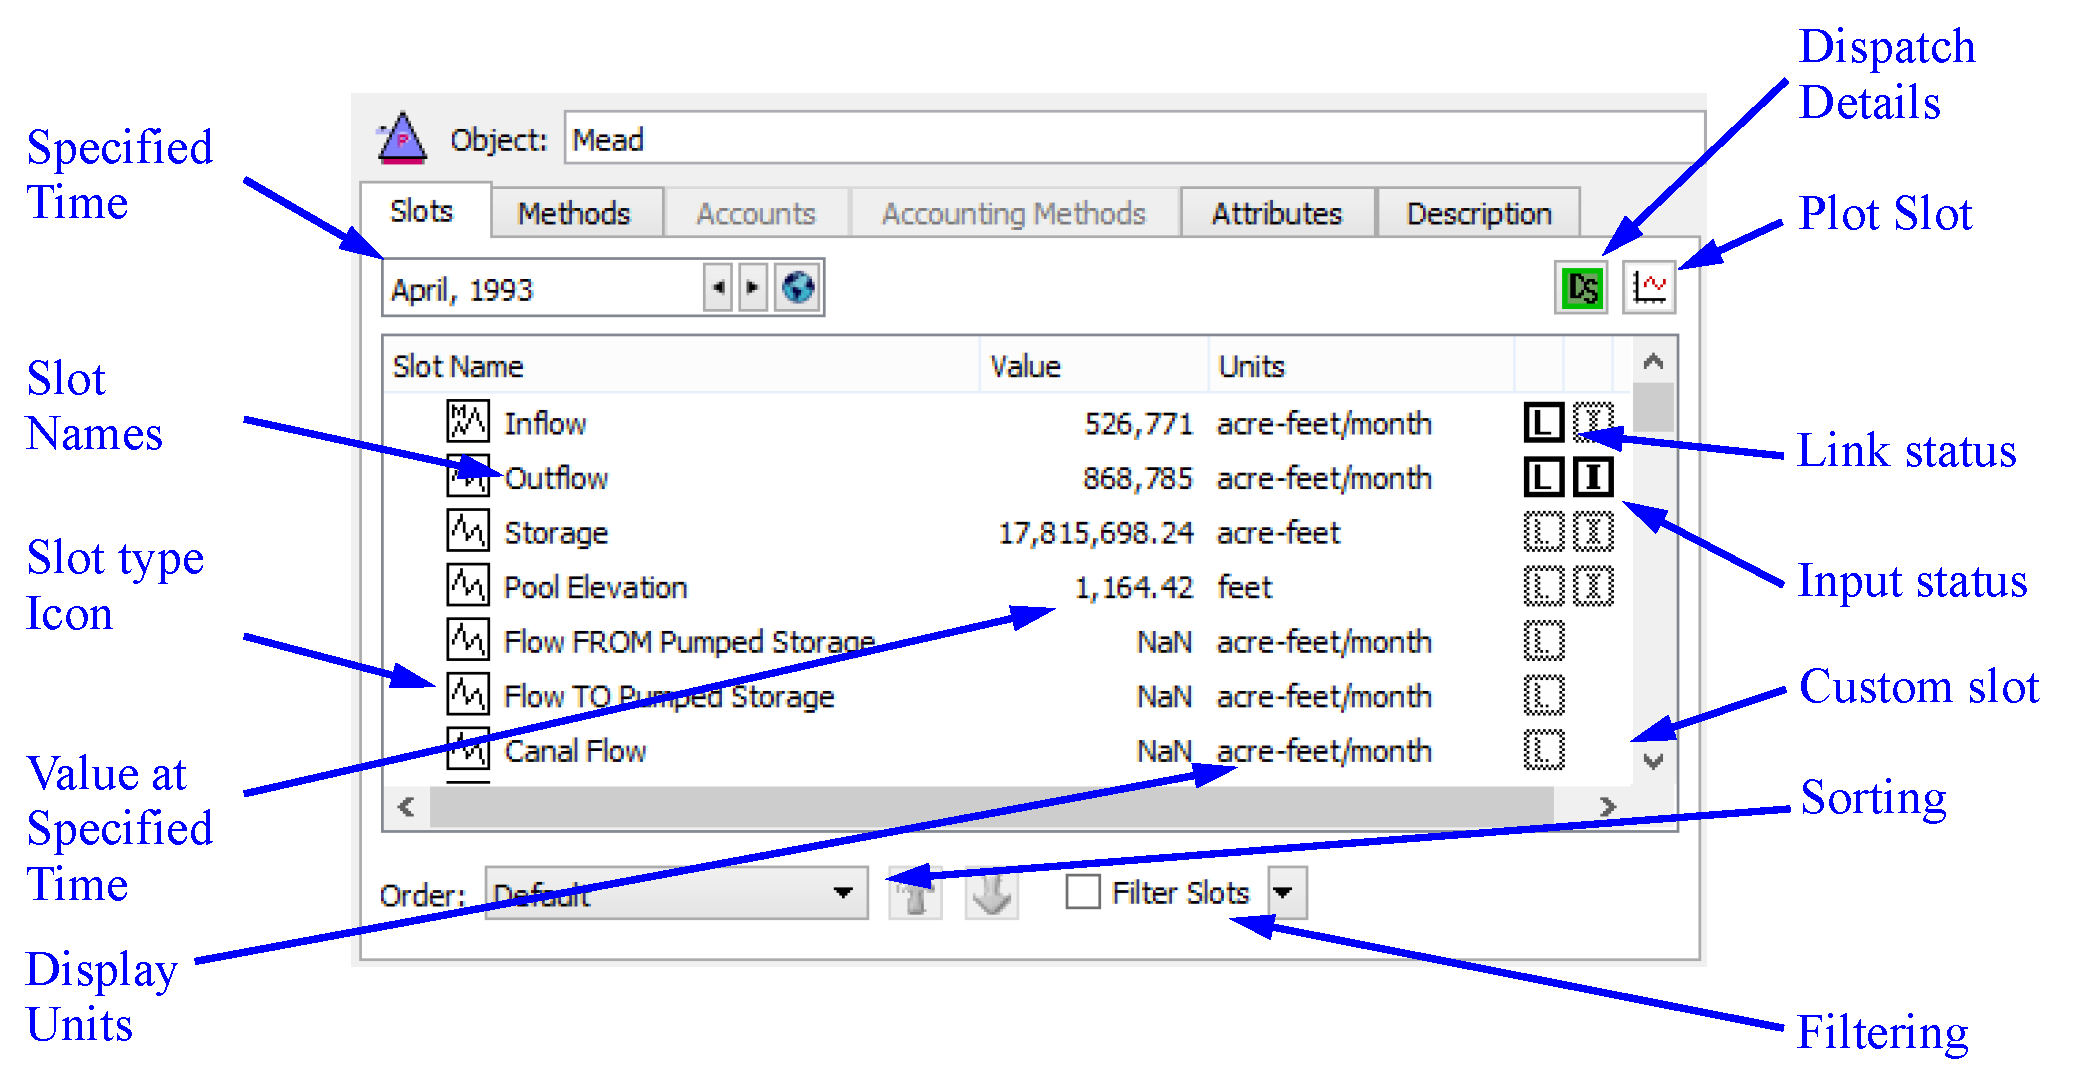2096x1092 pixels.
Task: Open the Attributes tab
Action: (1276, 213)
